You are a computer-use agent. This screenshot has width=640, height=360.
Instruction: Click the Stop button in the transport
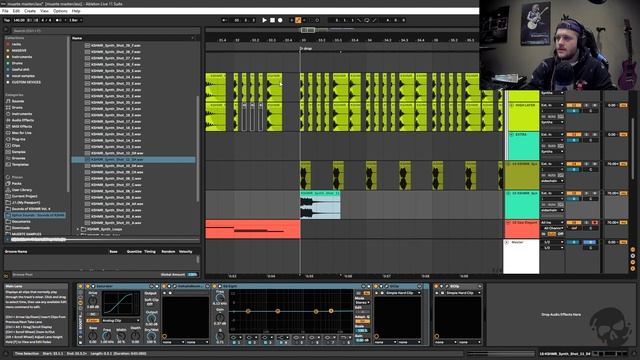(x=272, y=20)
